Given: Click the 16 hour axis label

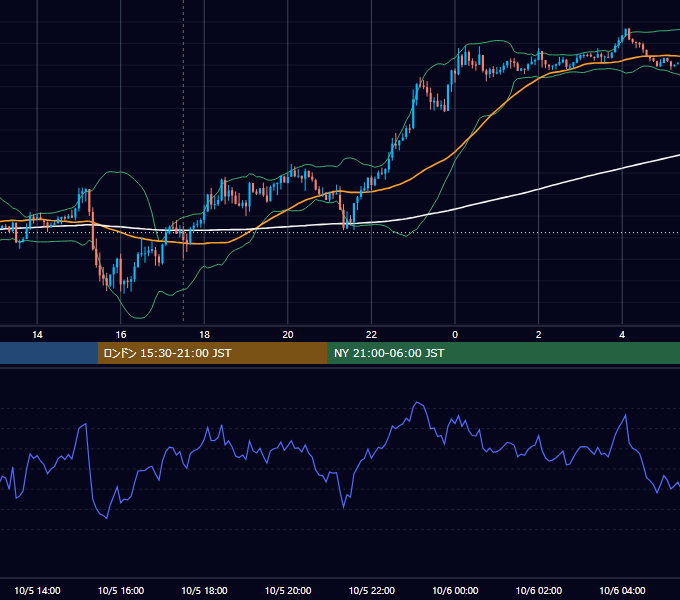Looking at the screenshot, I should coord(121,335).
